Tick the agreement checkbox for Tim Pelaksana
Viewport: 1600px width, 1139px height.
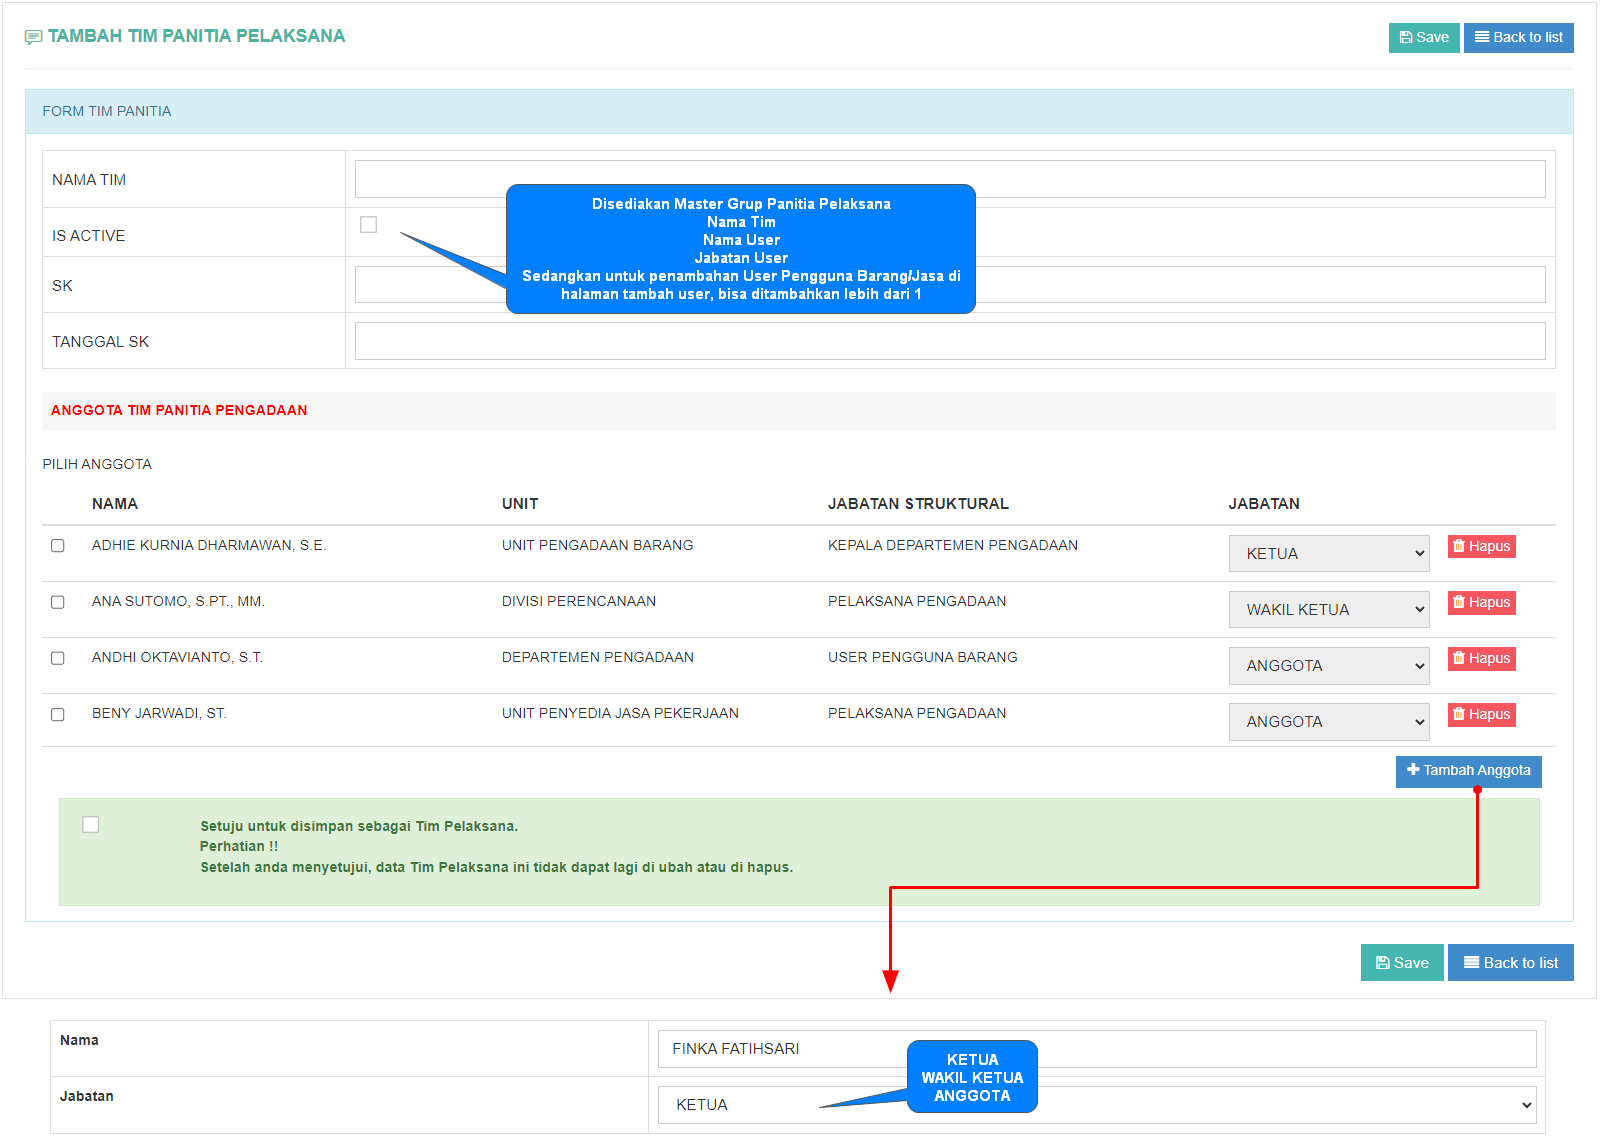(x=91, y=825)
